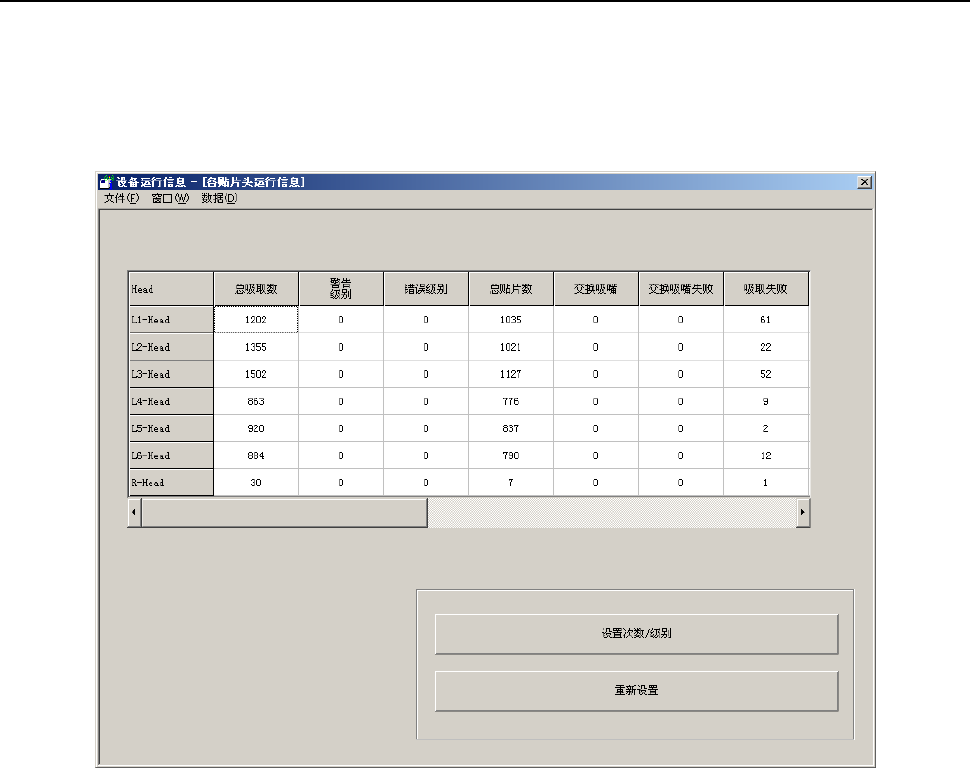
Task: Click the L3-Head 总贴片数 cell showing 1127
Action: click(511, 374)
